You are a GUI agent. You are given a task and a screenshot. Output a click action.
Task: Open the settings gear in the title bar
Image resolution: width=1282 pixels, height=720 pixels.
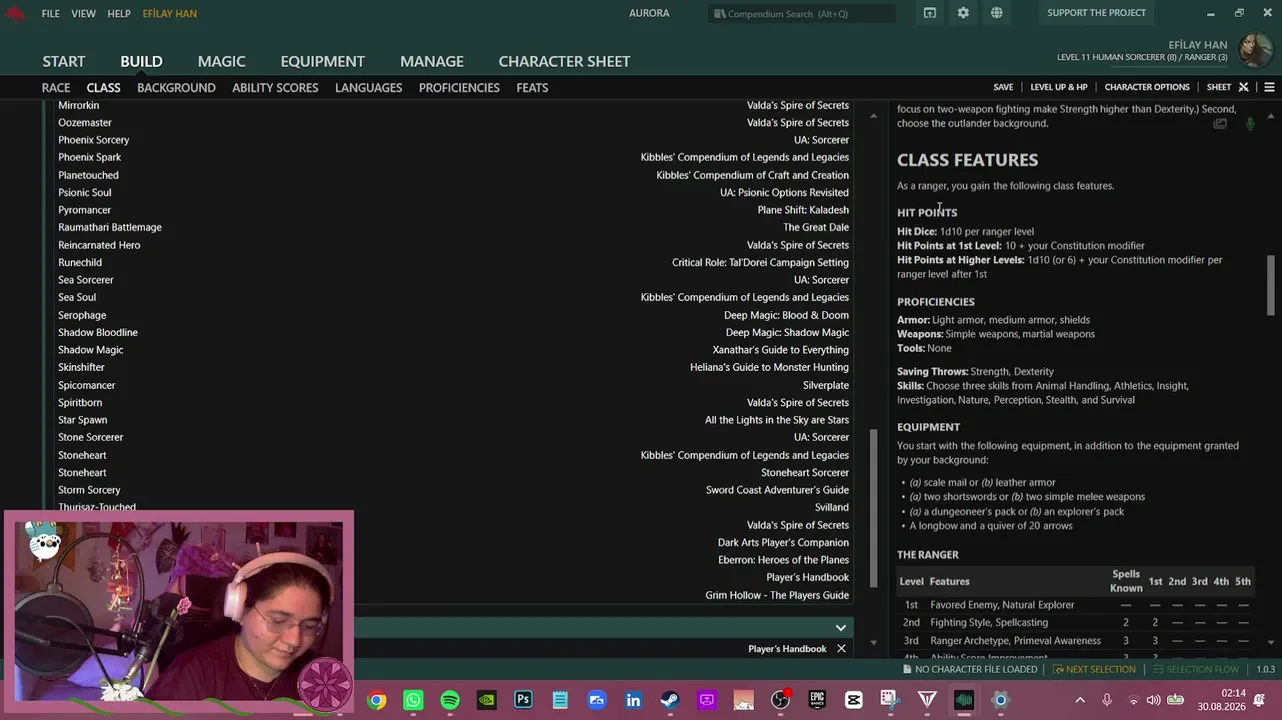963,13
